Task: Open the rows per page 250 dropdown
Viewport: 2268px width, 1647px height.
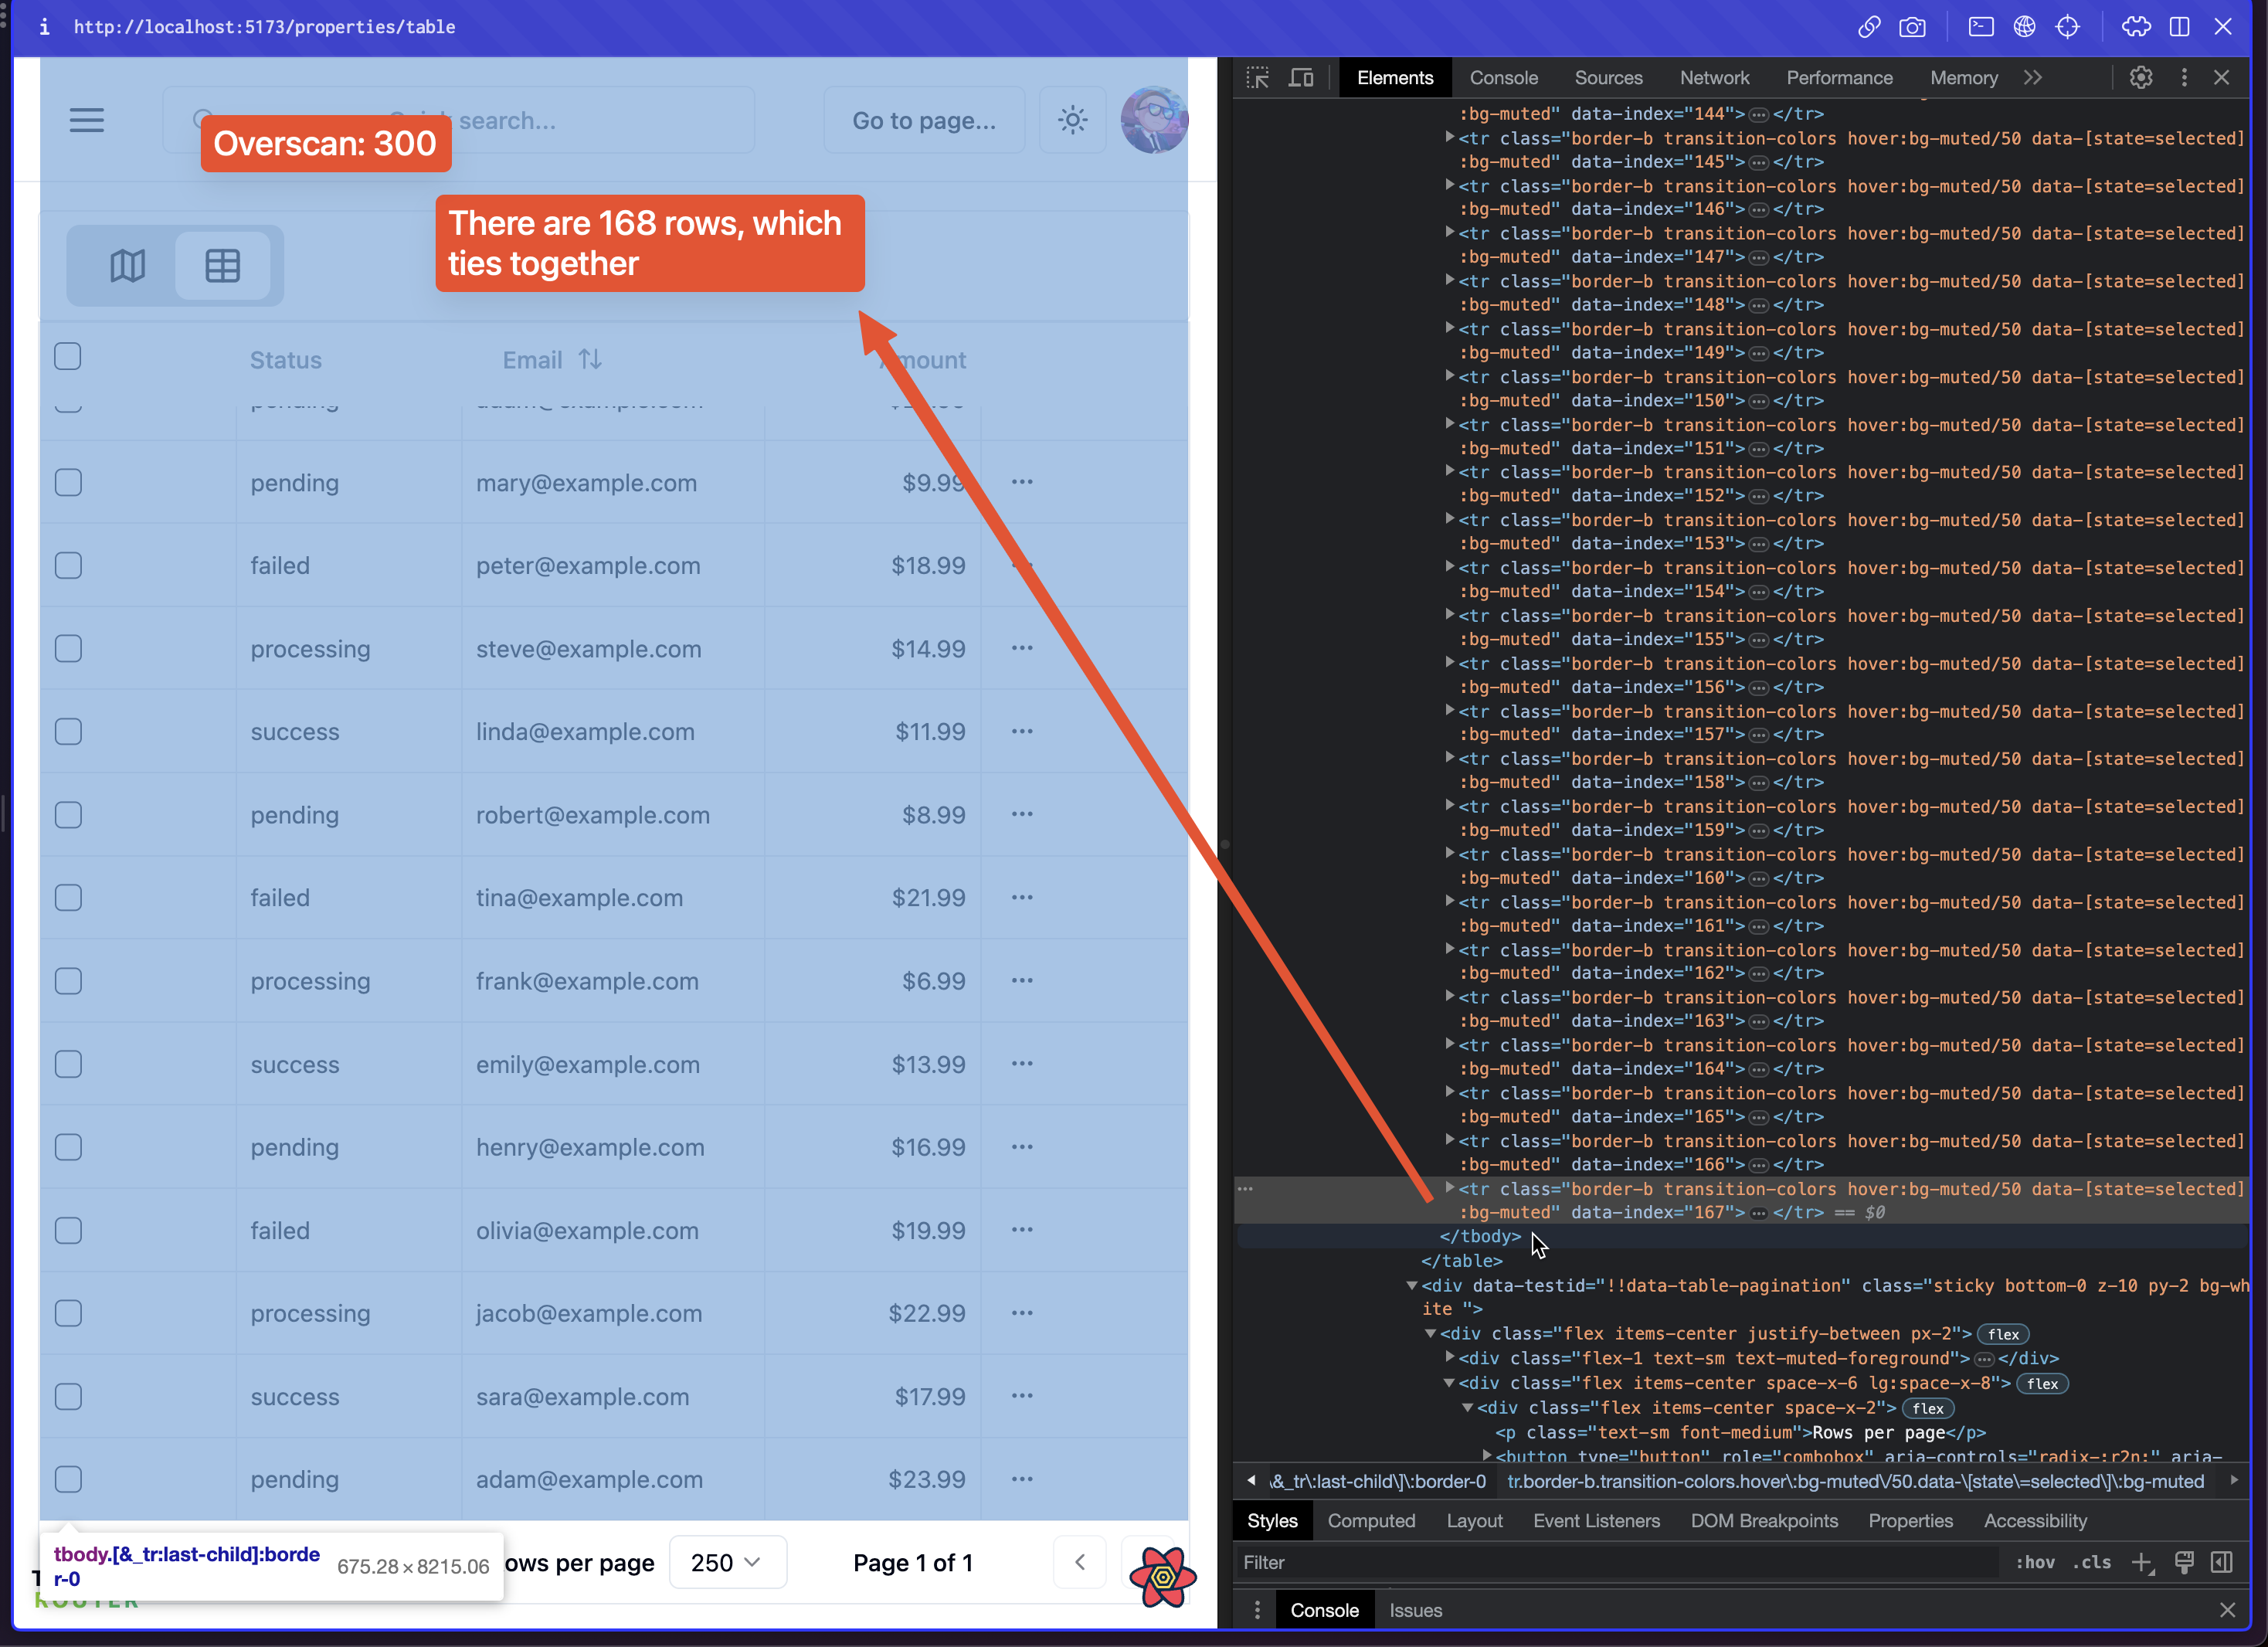Action: pyautogui.click(x=727, y=1562)
